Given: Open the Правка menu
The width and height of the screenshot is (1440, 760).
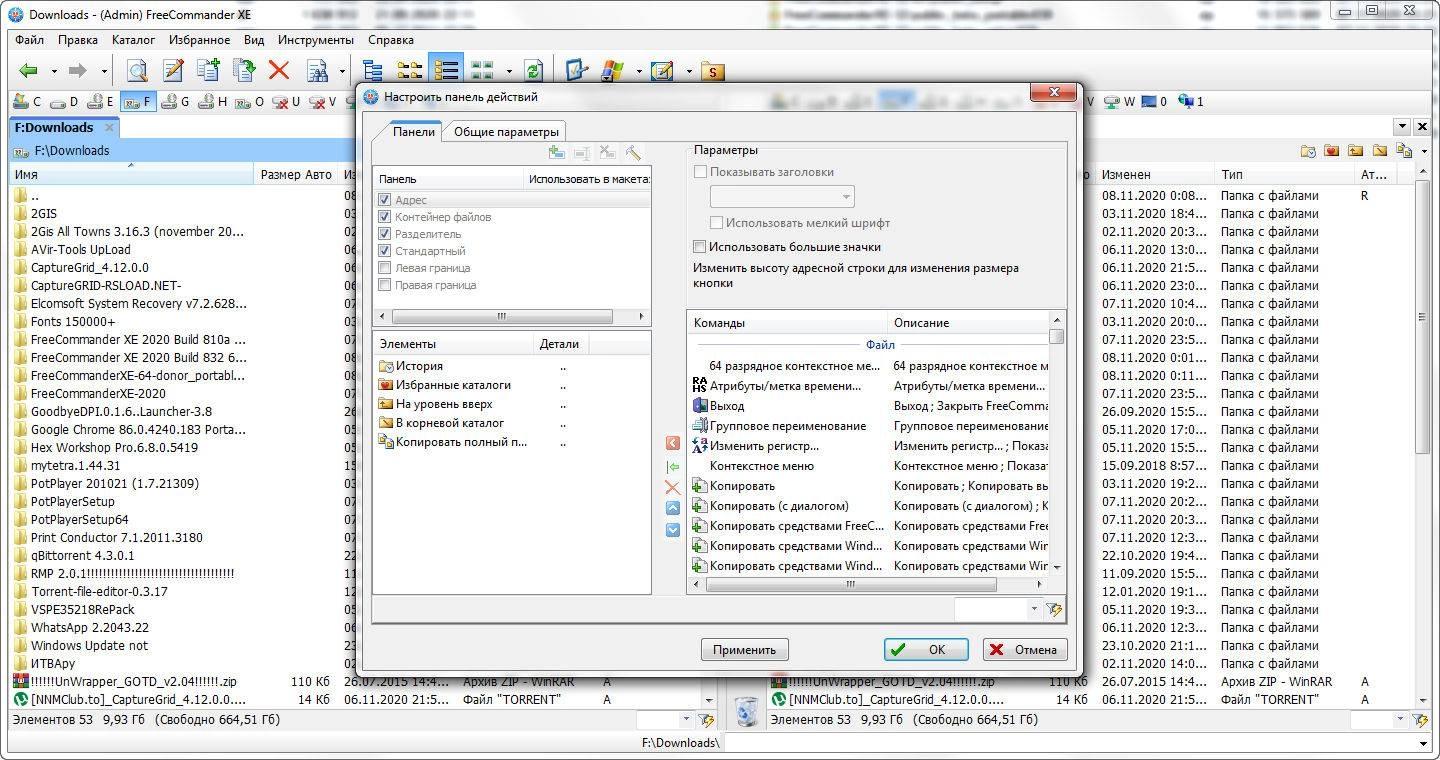Looking at the screenshot, I should click(78, 40).
